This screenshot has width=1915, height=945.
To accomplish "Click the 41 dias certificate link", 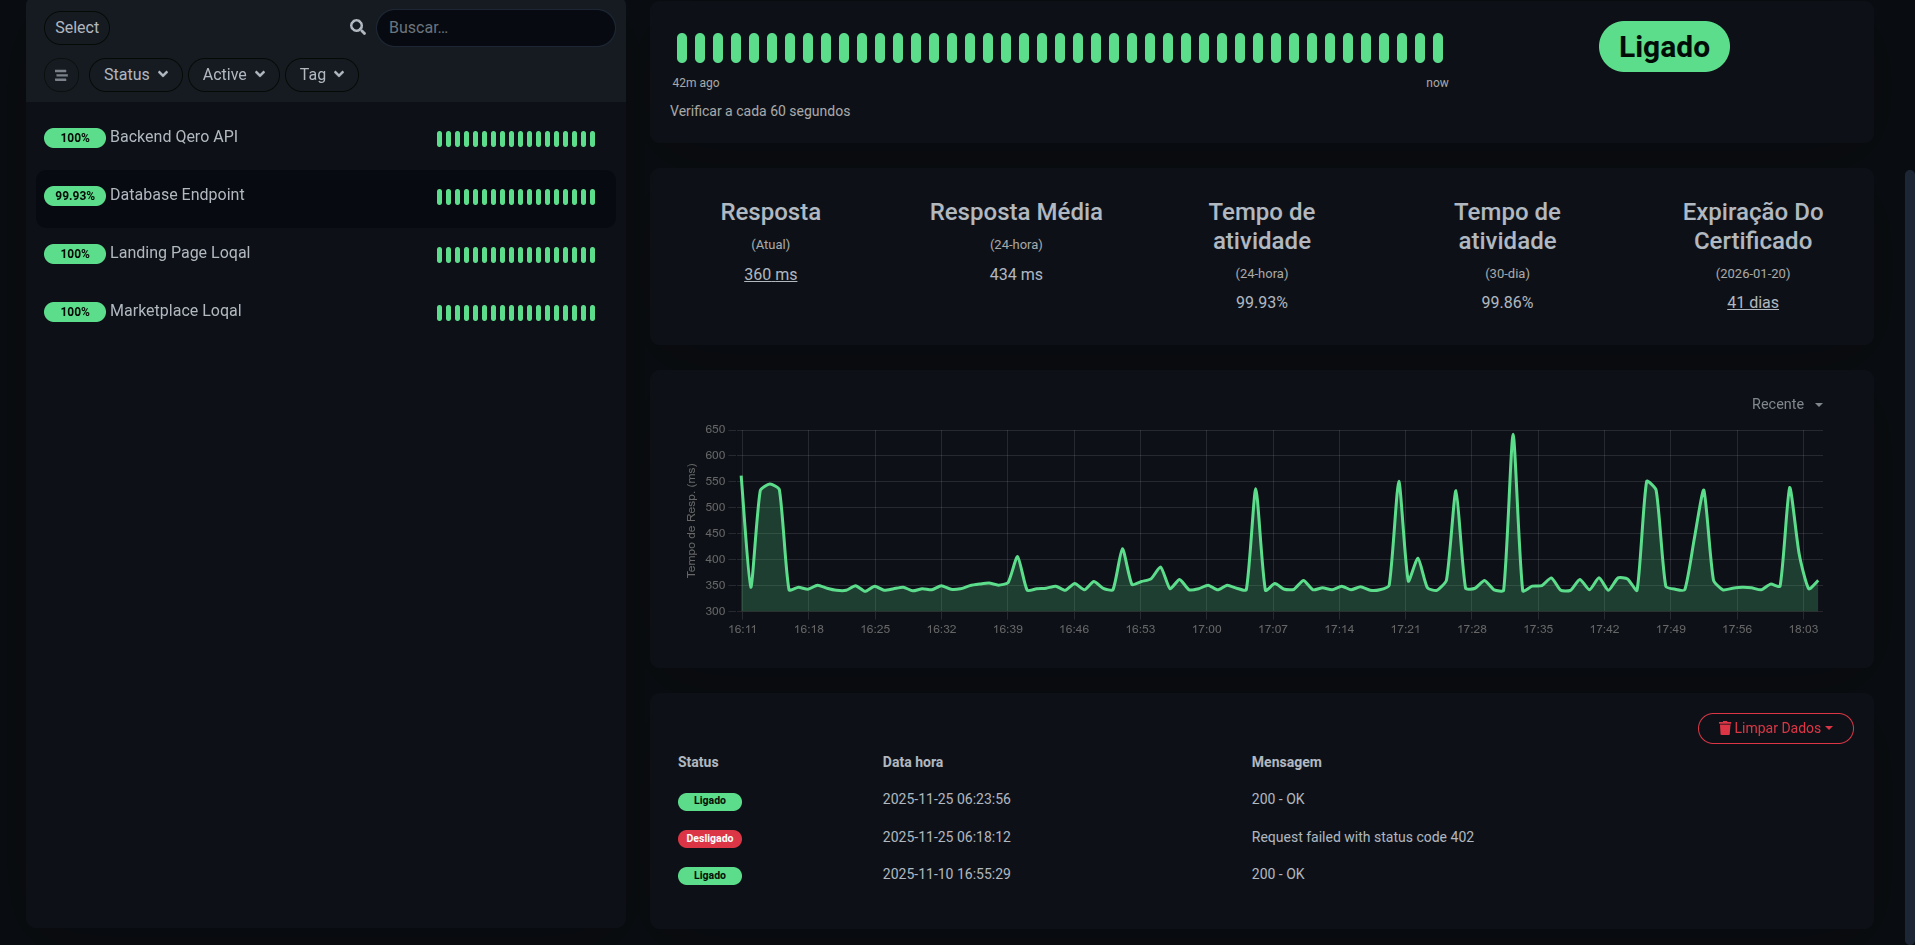I will pyautogui.click(x=1752, y=302).
